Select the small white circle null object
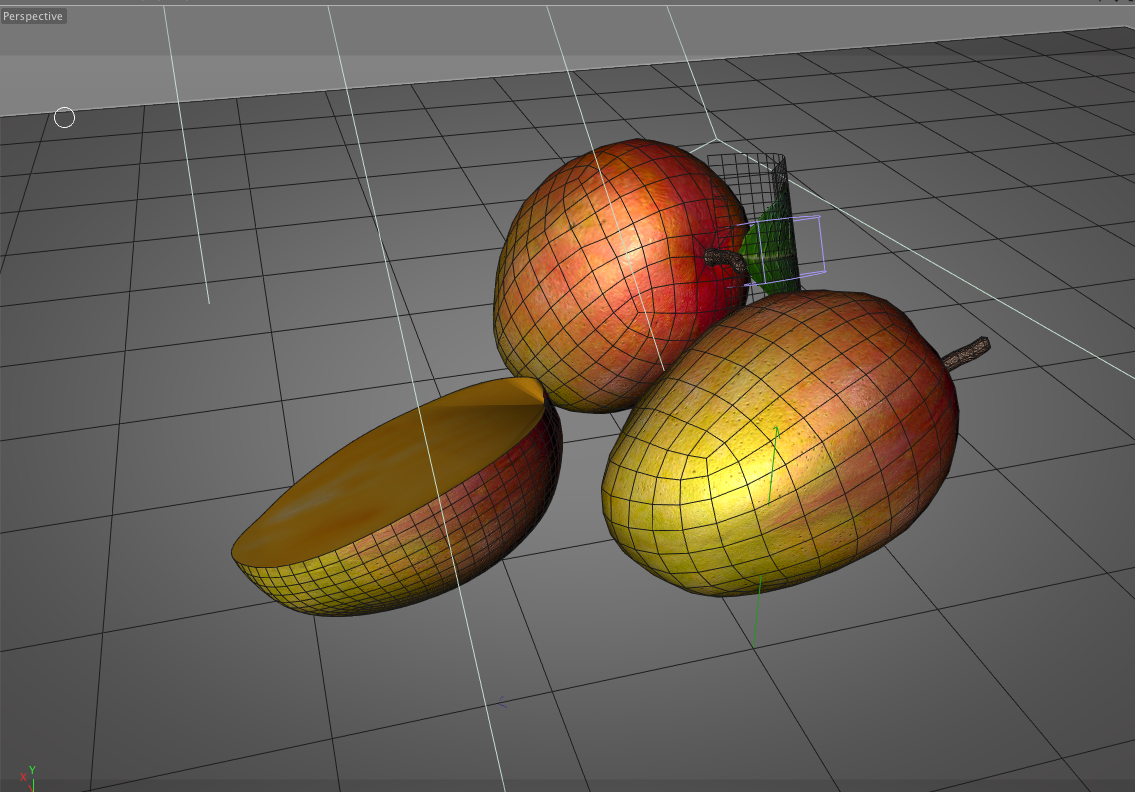The width and height of the screenshot is (1135, 792). click(x=66, y=117)
